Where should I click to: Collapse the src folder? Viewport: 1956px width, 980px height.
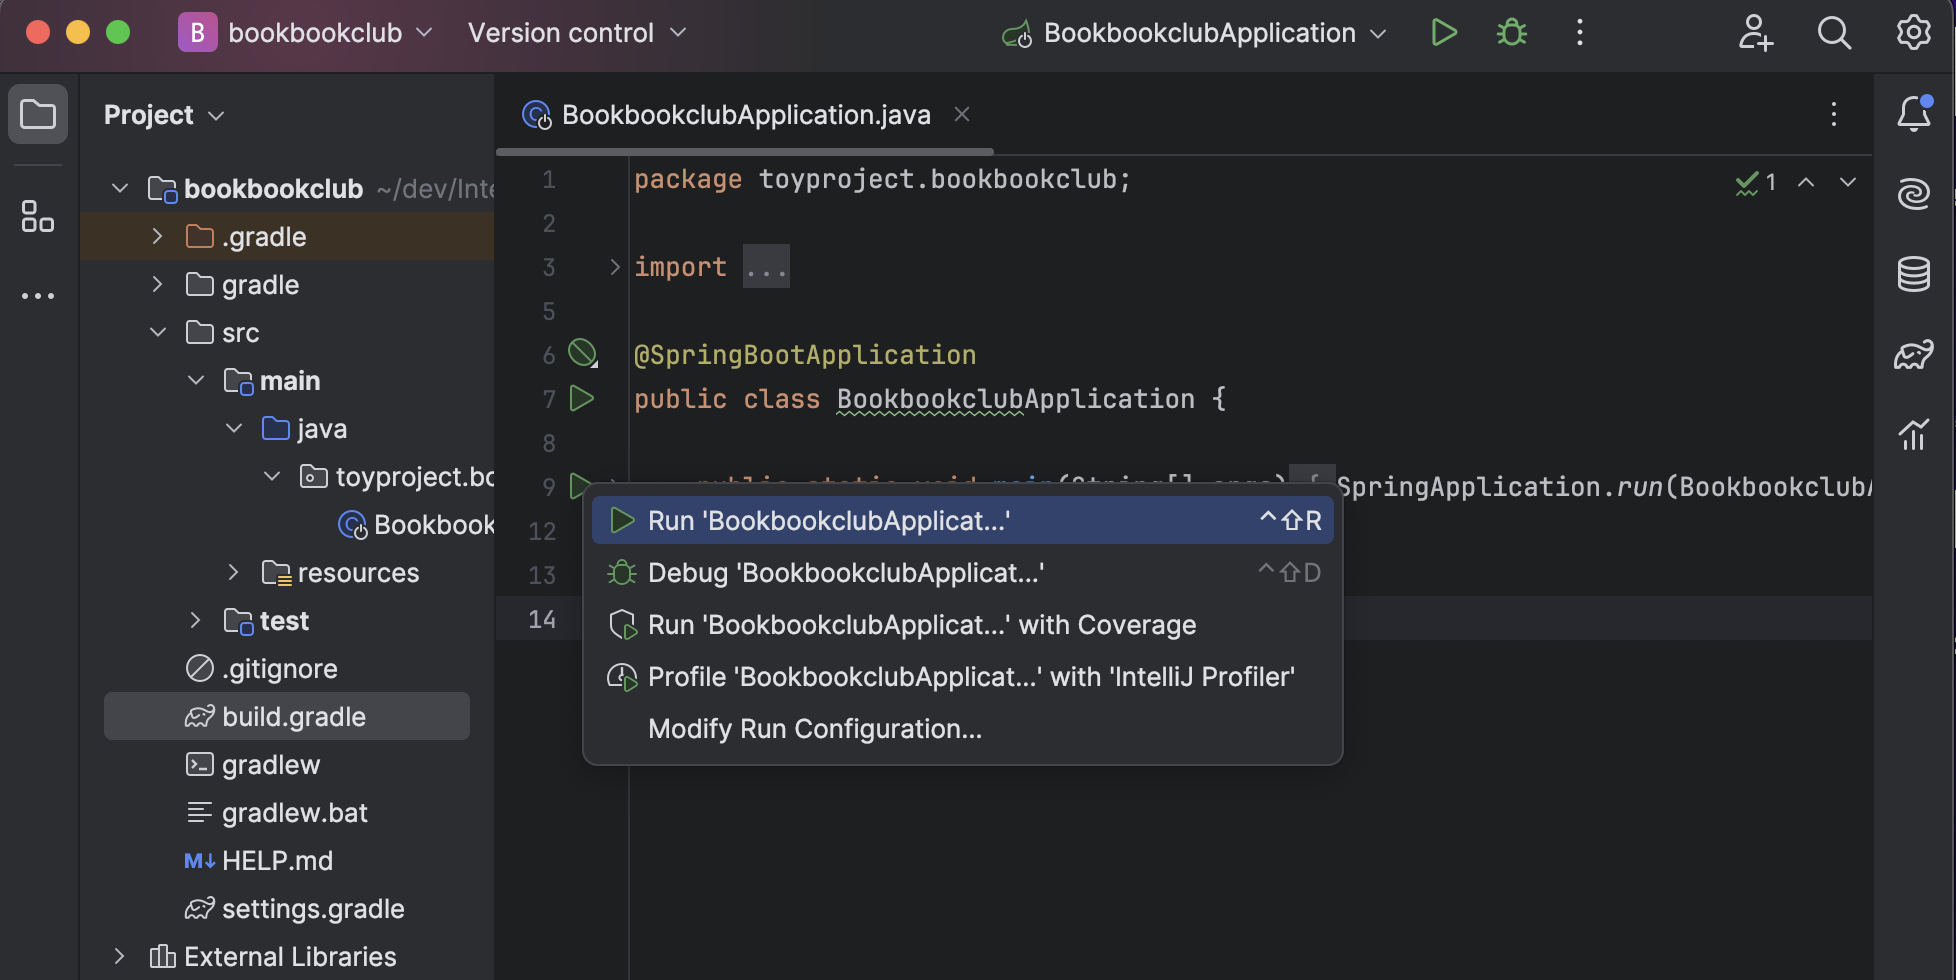[157, 332]
